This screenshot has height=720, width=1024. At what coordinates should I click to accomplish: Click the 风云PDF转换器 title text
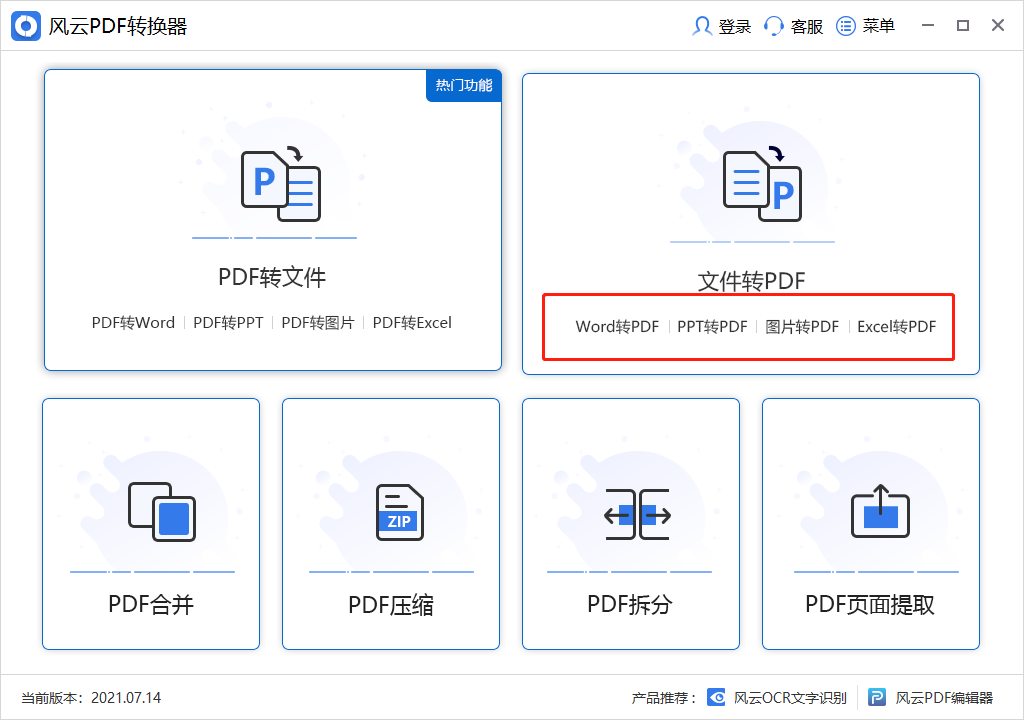pos(118,26)
